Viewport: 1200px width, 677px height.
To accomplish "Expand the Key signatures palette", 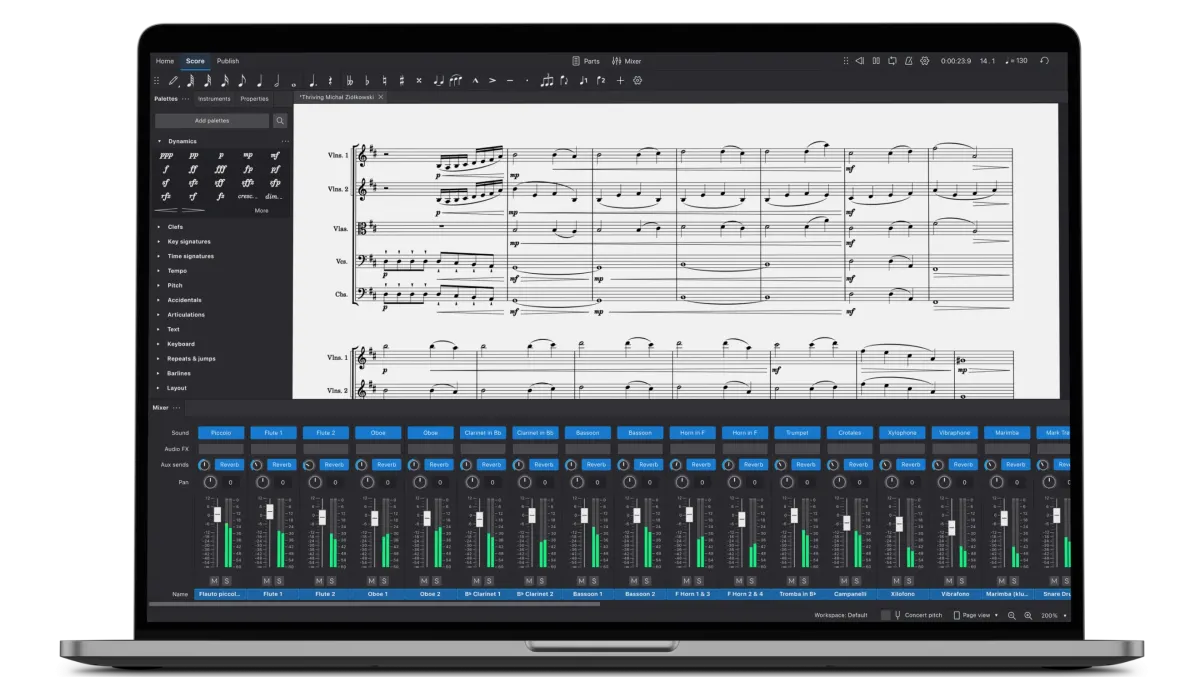I will coord(160,241).
